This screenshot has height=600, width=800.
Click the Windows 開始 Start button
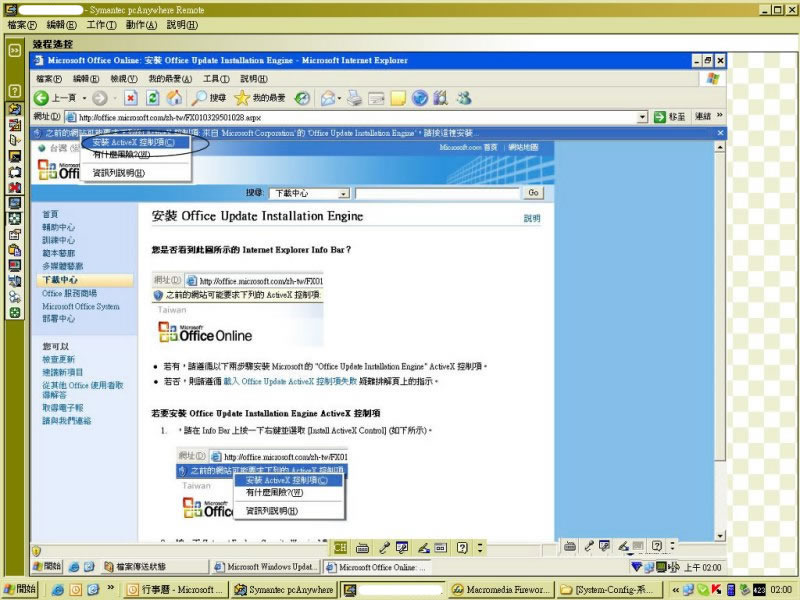tap(20, 589)
